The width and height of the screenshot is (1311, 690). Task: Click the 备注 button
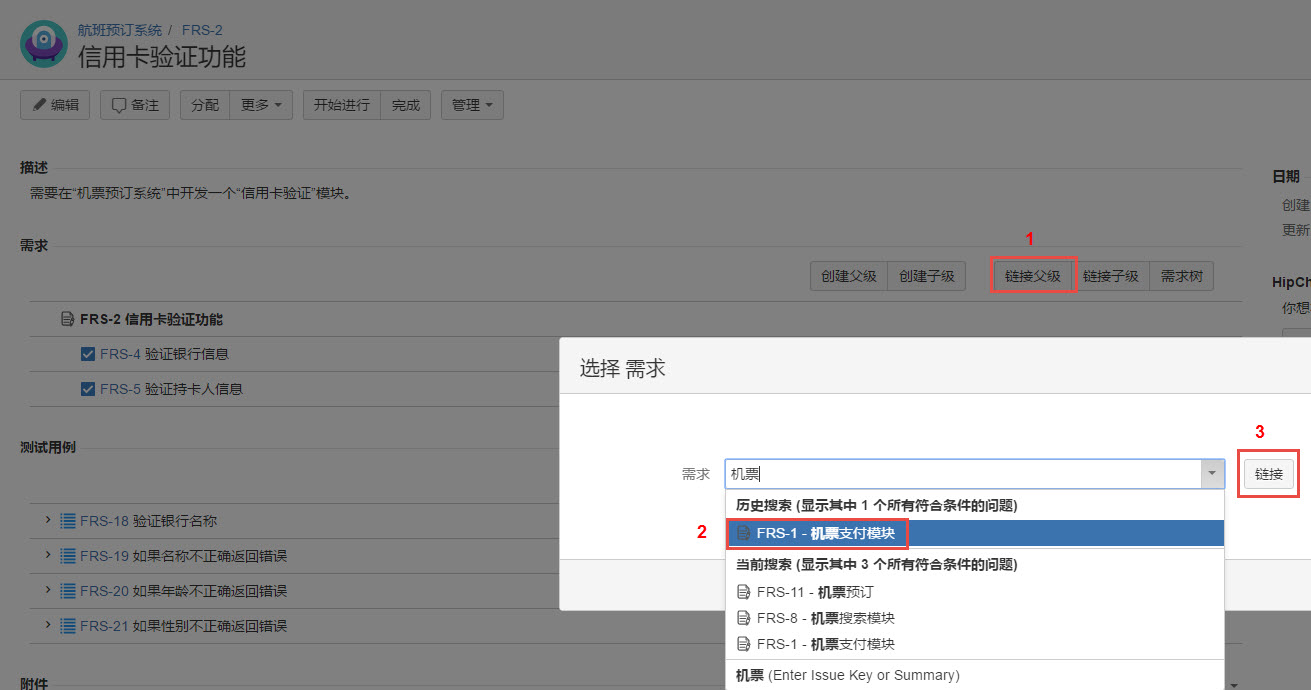[x=135, y=105]
